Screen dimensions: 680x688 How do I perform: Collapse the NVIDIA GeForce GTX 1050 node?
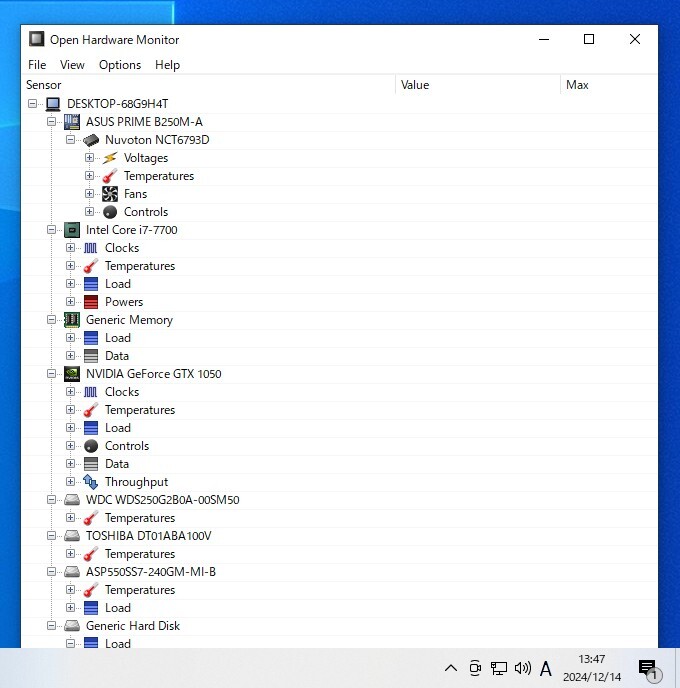[x=51, y=373]
